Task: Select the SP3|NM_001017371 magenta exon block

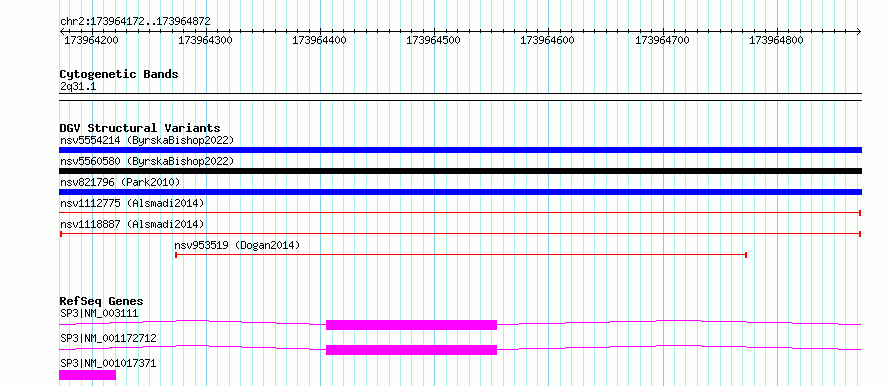Action: pyautogui.click(x=87, y=375)
